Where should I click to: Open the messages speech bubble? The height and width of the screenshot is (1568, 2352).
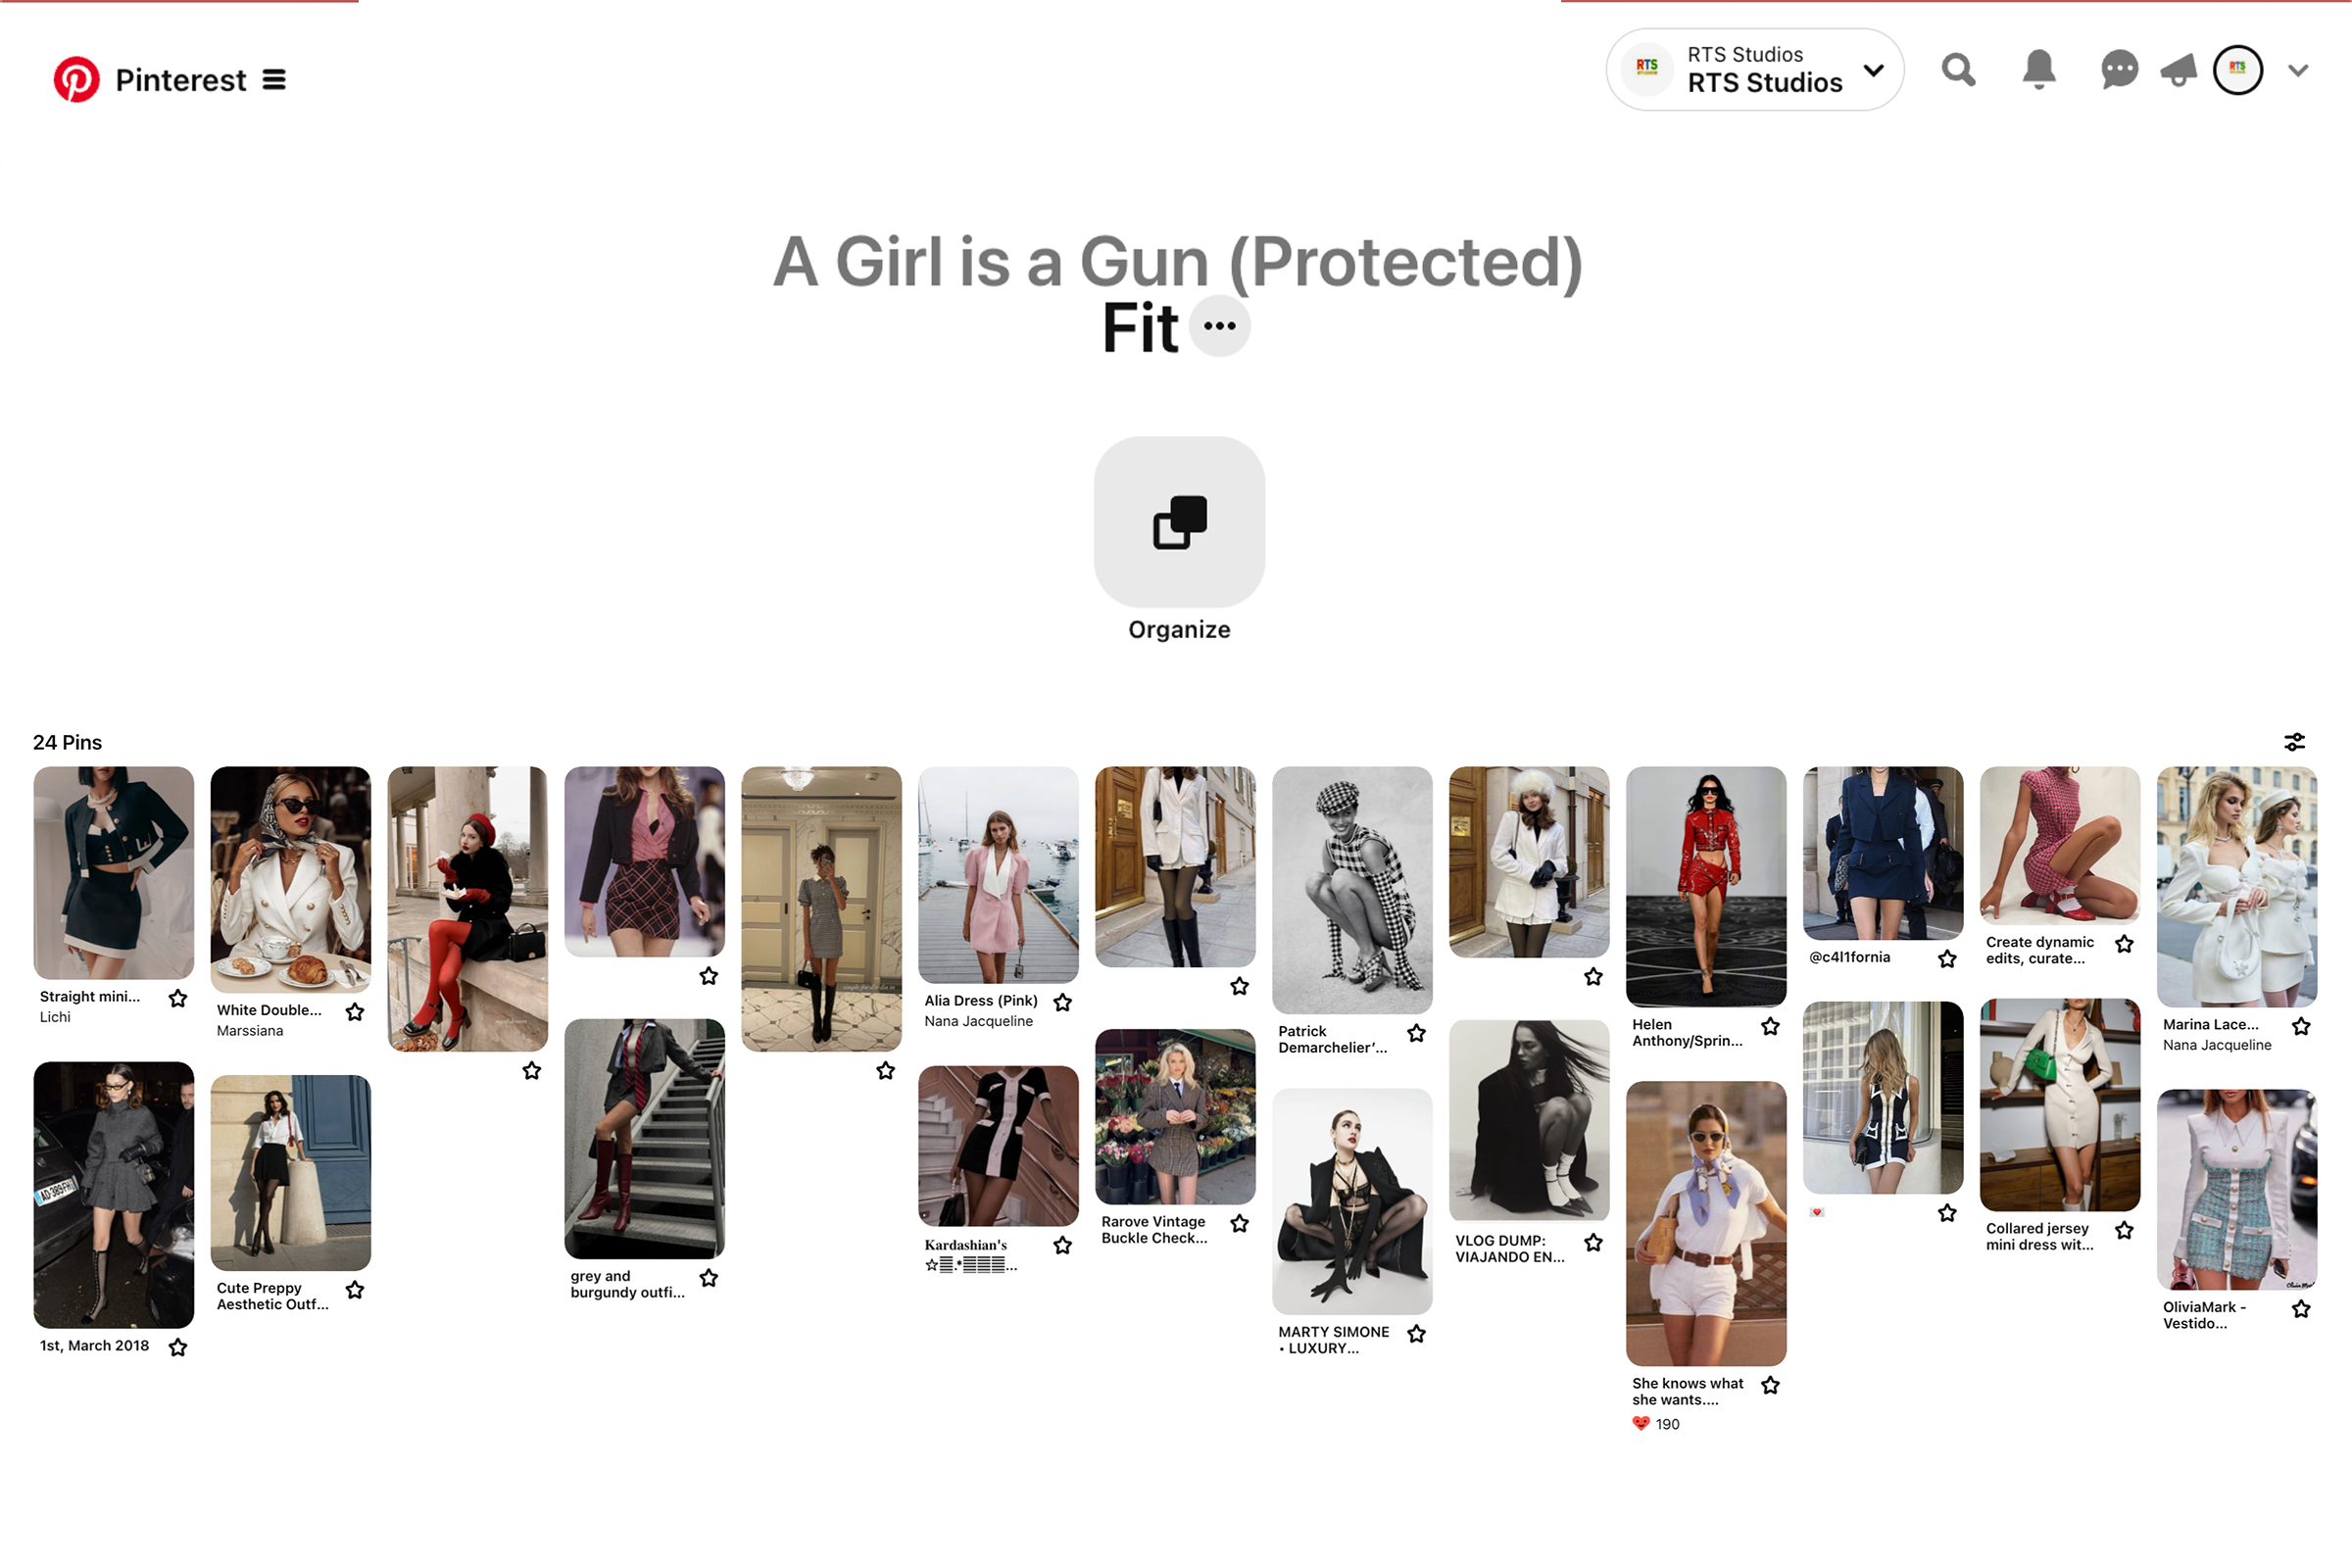(2119, 70)
